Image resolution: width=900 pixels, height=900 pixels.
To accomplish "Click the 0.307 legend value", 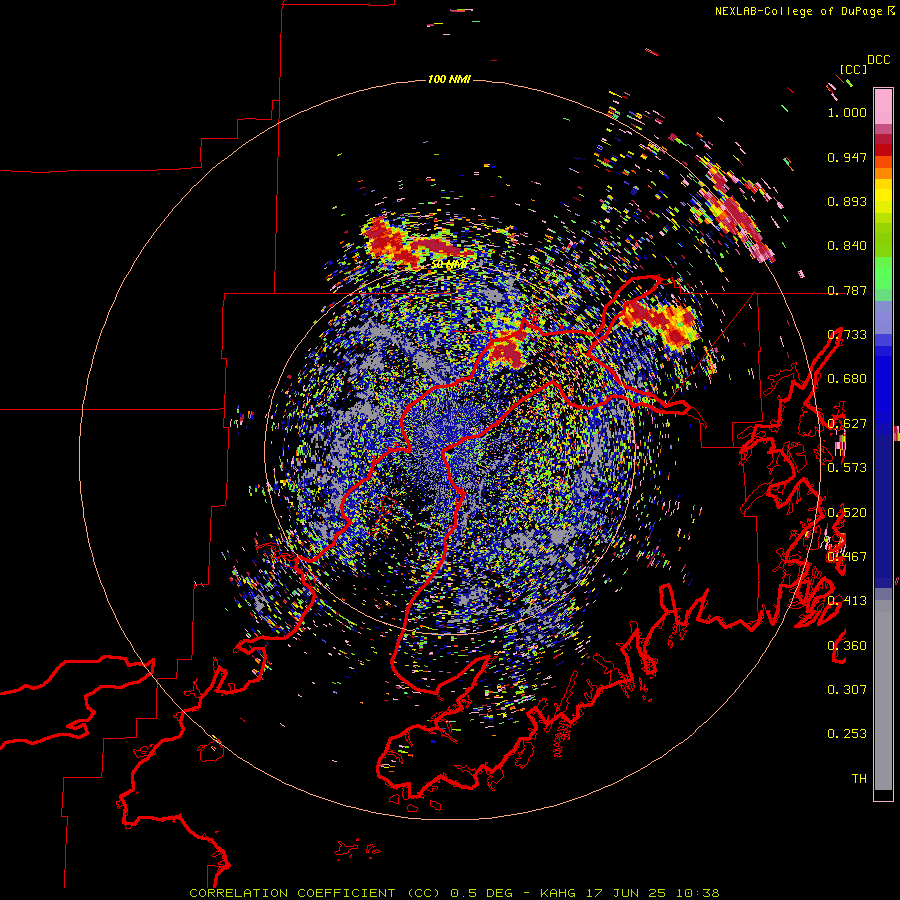I will pyautogui.click(x=847, y=690).
